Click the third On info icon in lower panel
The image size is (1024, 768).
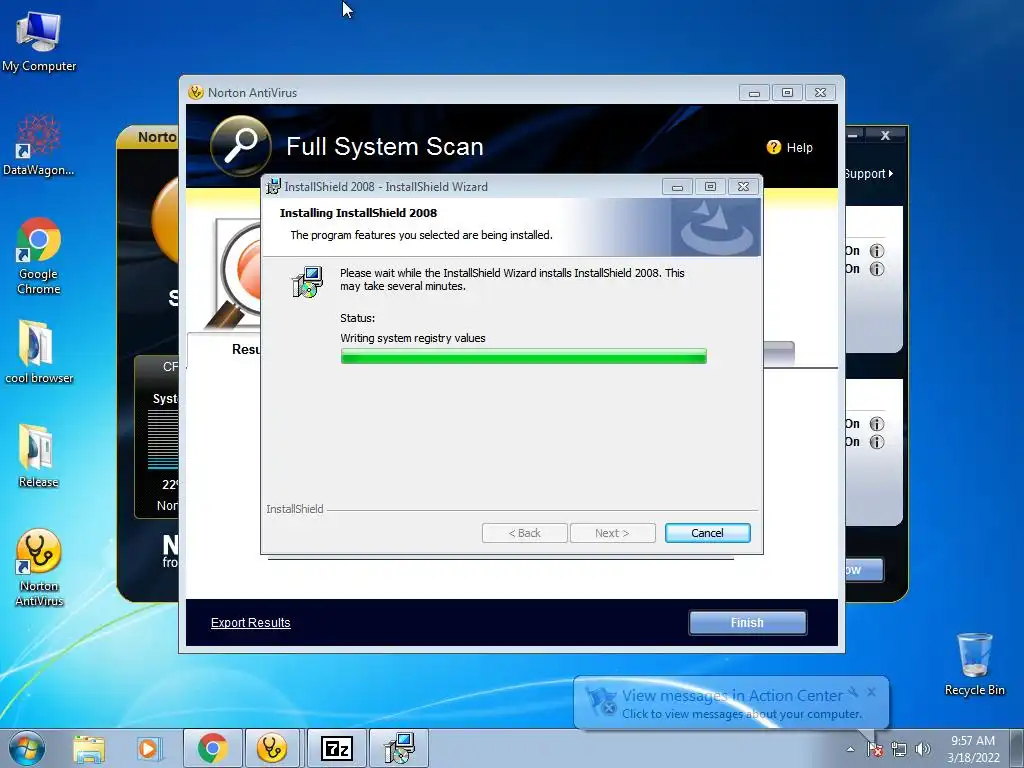[x=876, y=424]
